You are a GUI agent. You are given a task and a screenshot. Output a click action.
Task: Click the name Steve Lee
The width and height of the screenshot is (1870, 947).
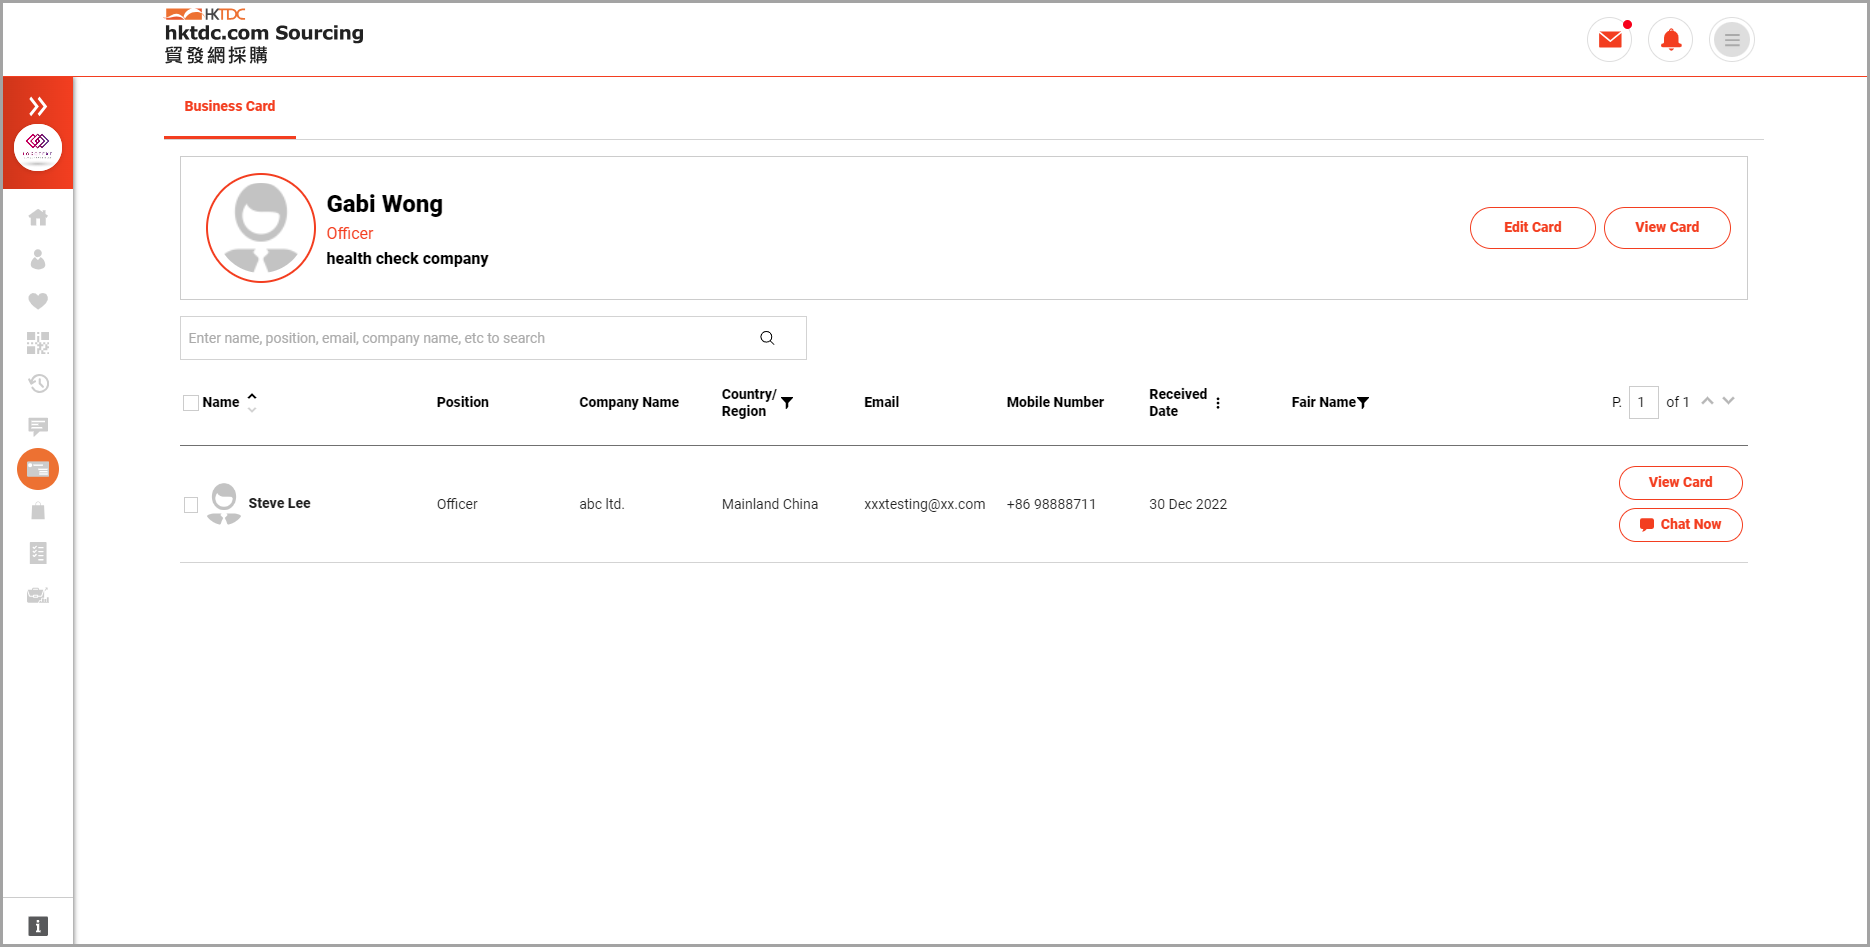279,503
